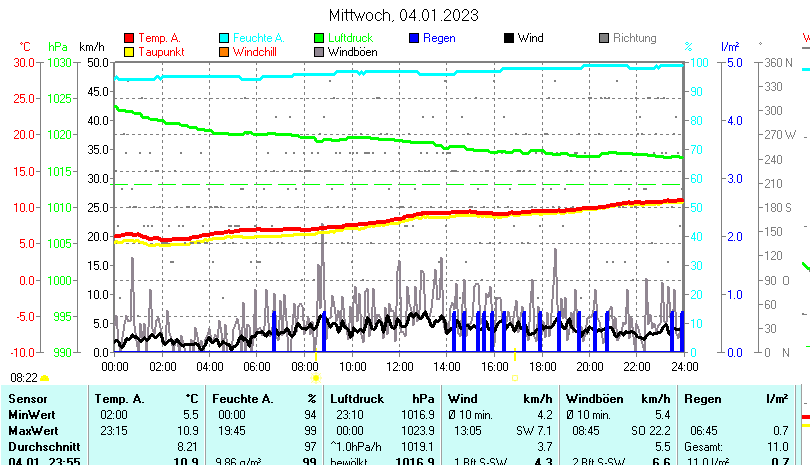Click the black Wind legend swatch
Screen dimensions: 810x465
509,39
